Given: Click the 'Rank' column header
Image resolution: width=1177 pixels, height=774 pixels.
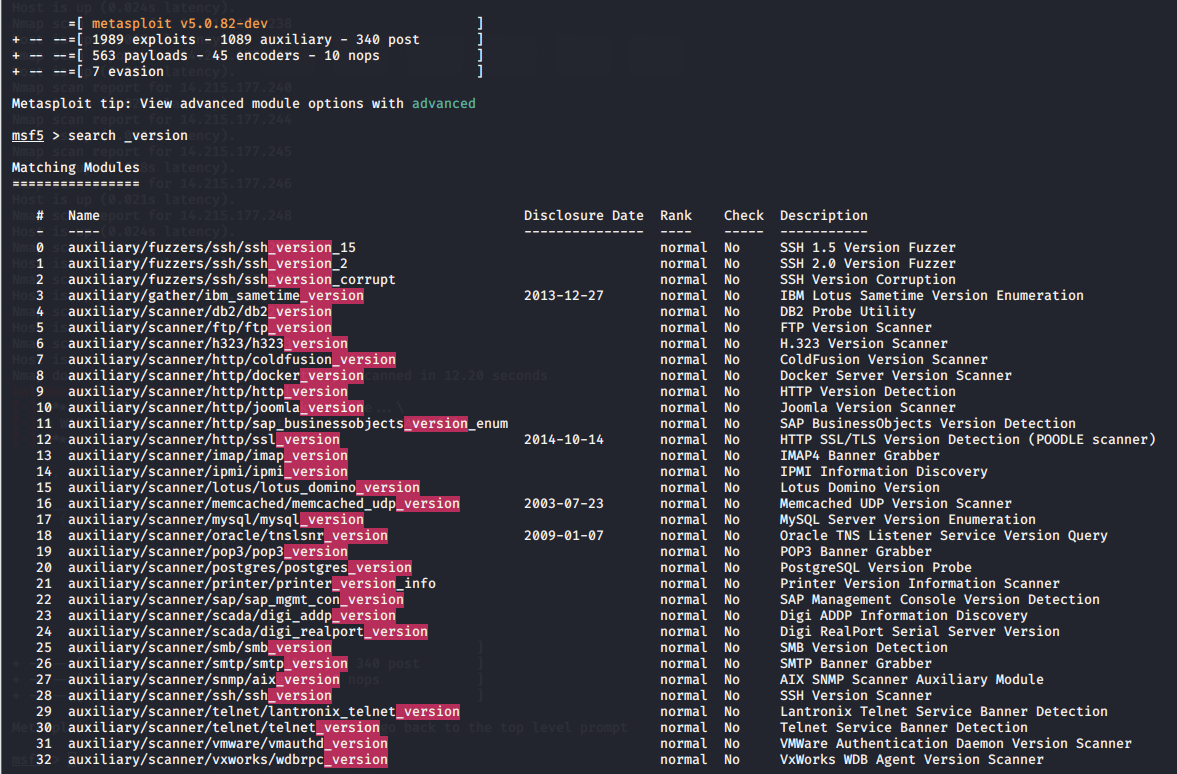Looking at the screenshot, I should (x=675, y=215).
